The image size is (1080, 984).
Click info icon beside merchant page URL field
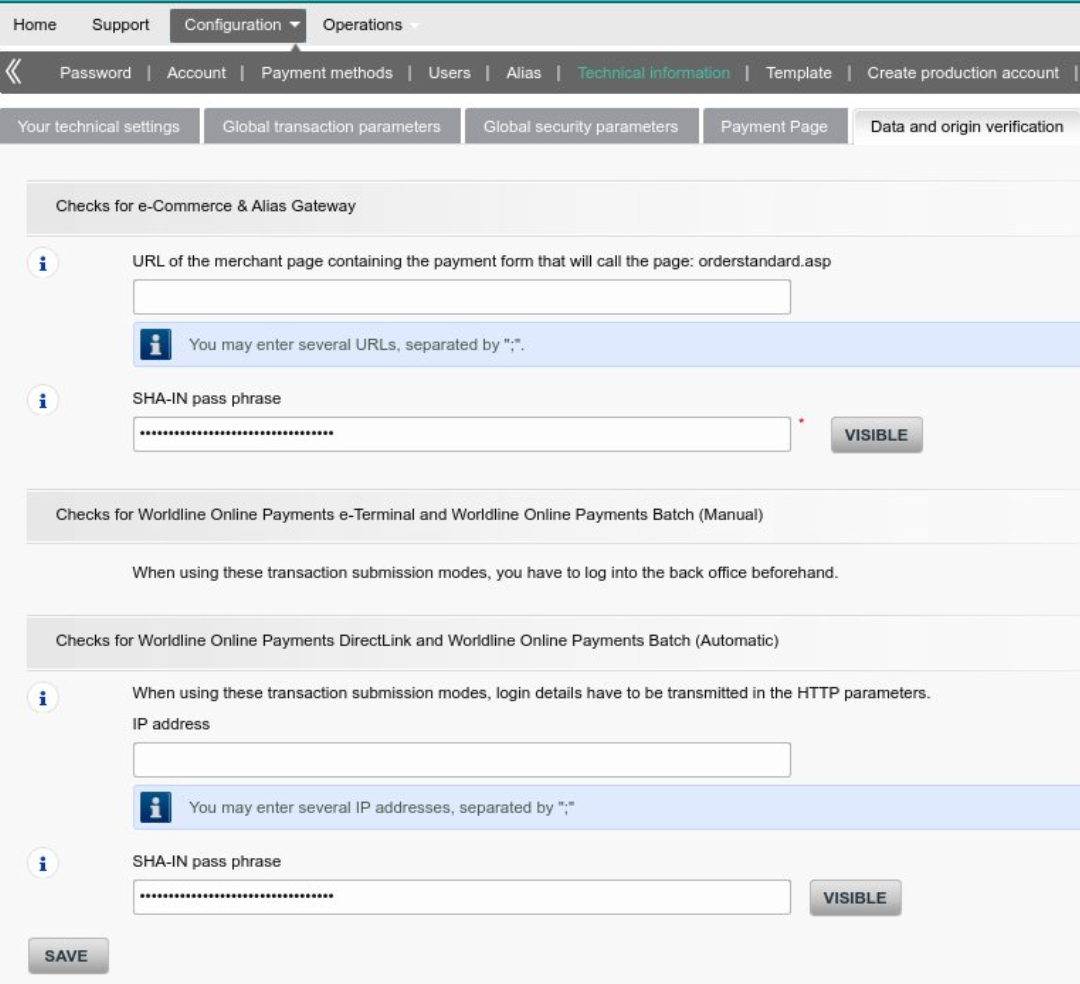42,264
